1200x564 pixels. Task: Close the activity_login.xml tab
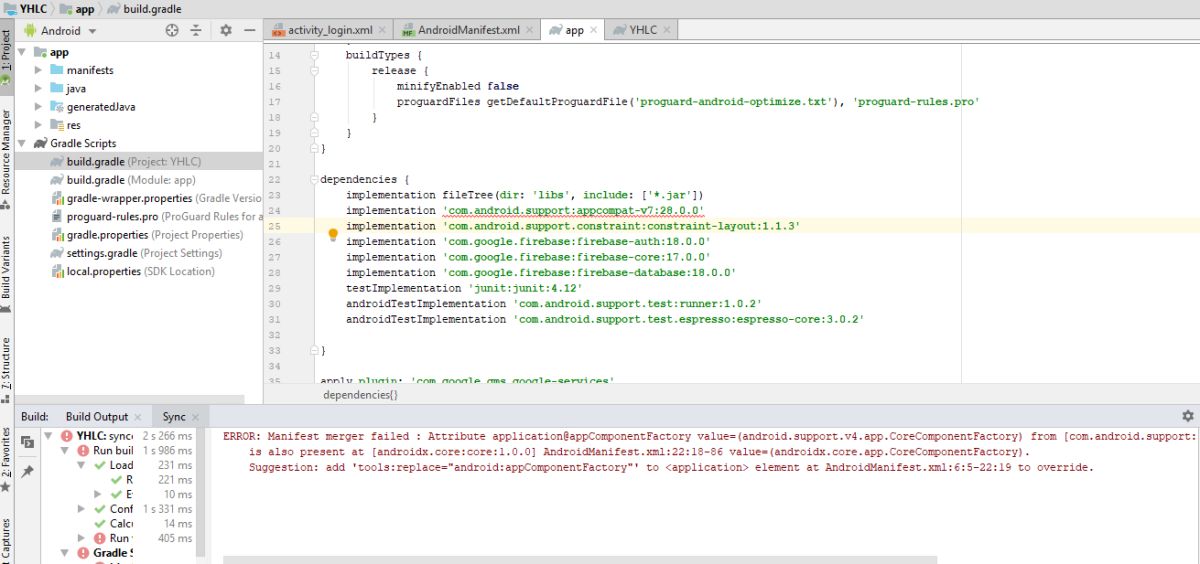coord(382,30)
